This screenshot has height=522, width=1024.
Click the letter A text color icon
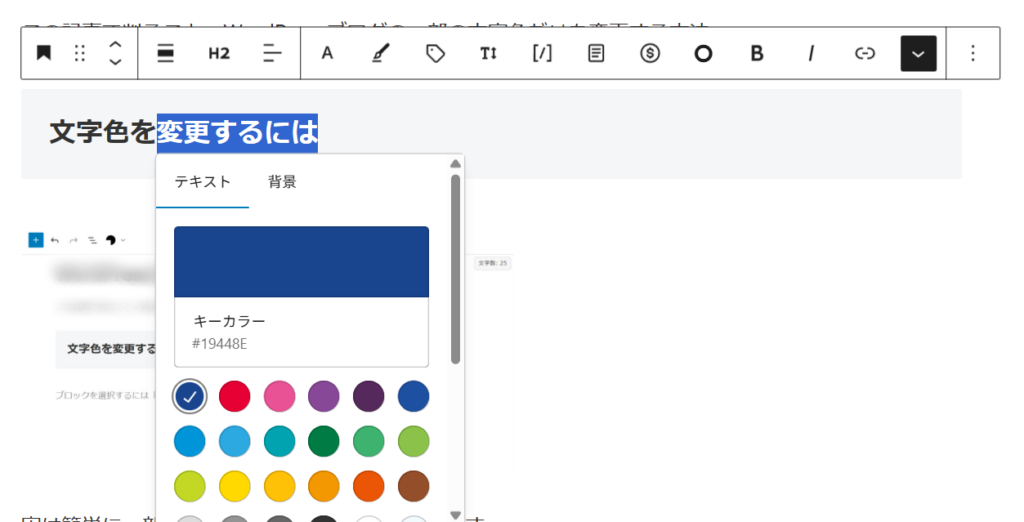click(327, 54)
